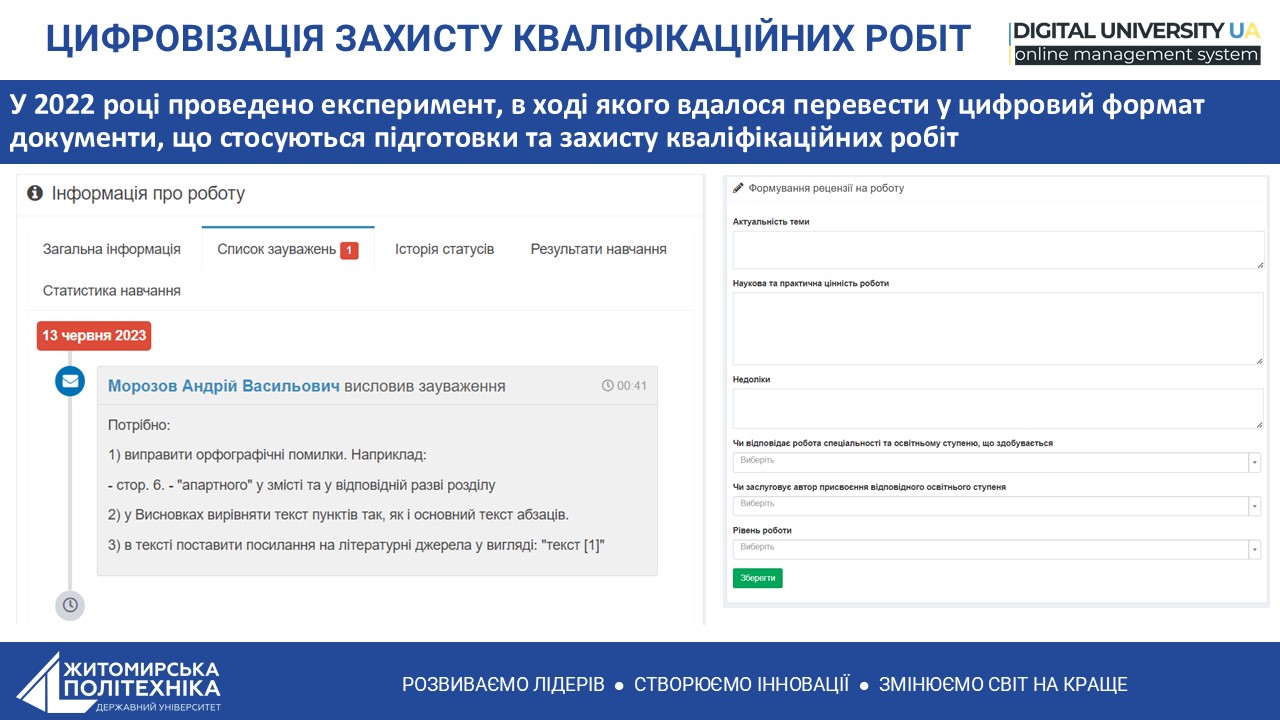Image resolution: width=1280 pixels, height=720 pixels.
Task: Click the blue envelope icon on the timeline
Action: [70, 381]
